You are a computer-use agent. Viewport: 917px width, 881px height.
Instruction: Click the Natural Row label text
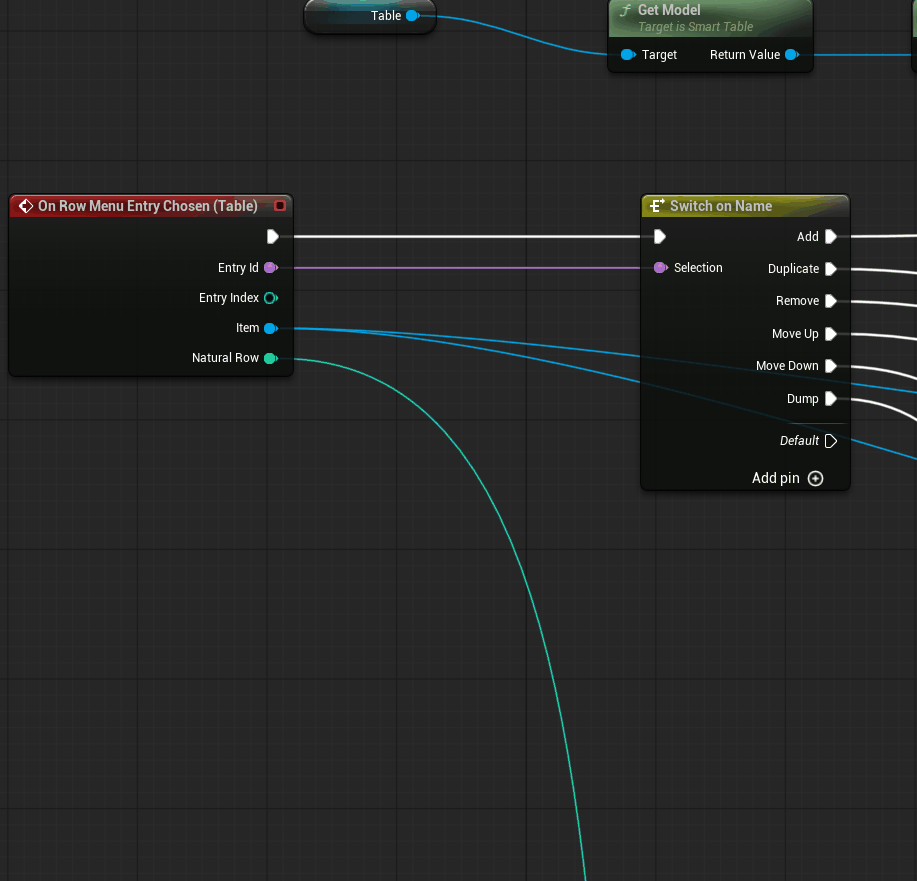pos(225,357)
